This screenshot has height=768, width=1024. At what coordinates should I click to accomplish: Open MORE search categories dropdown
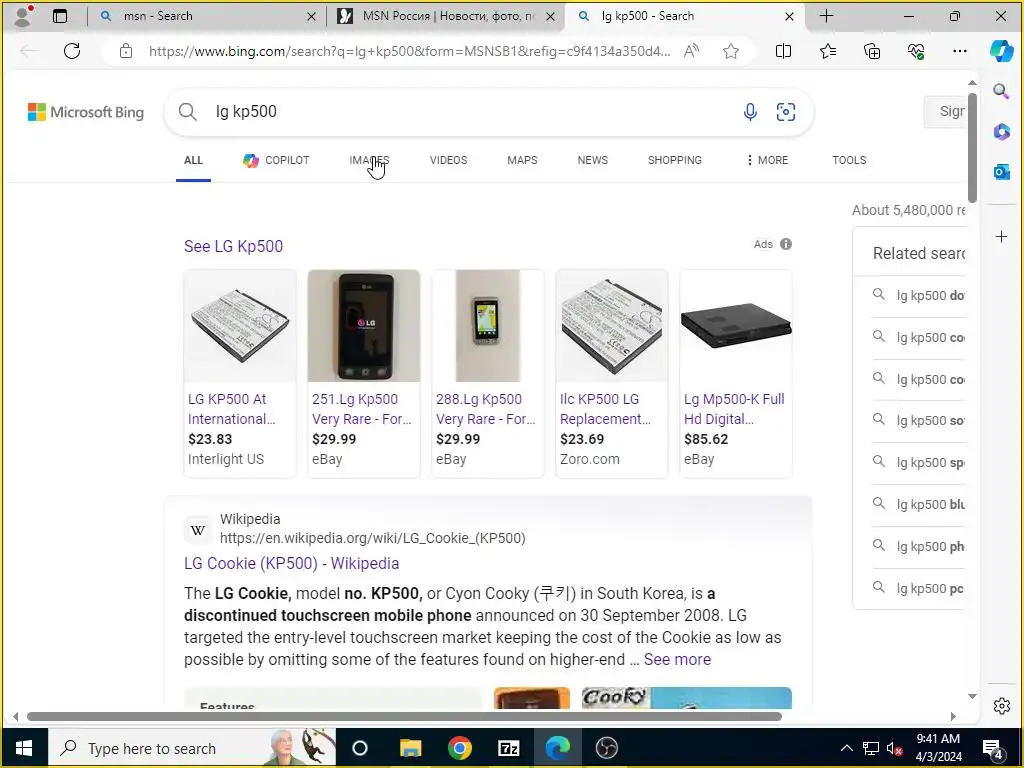pos(767,160)
